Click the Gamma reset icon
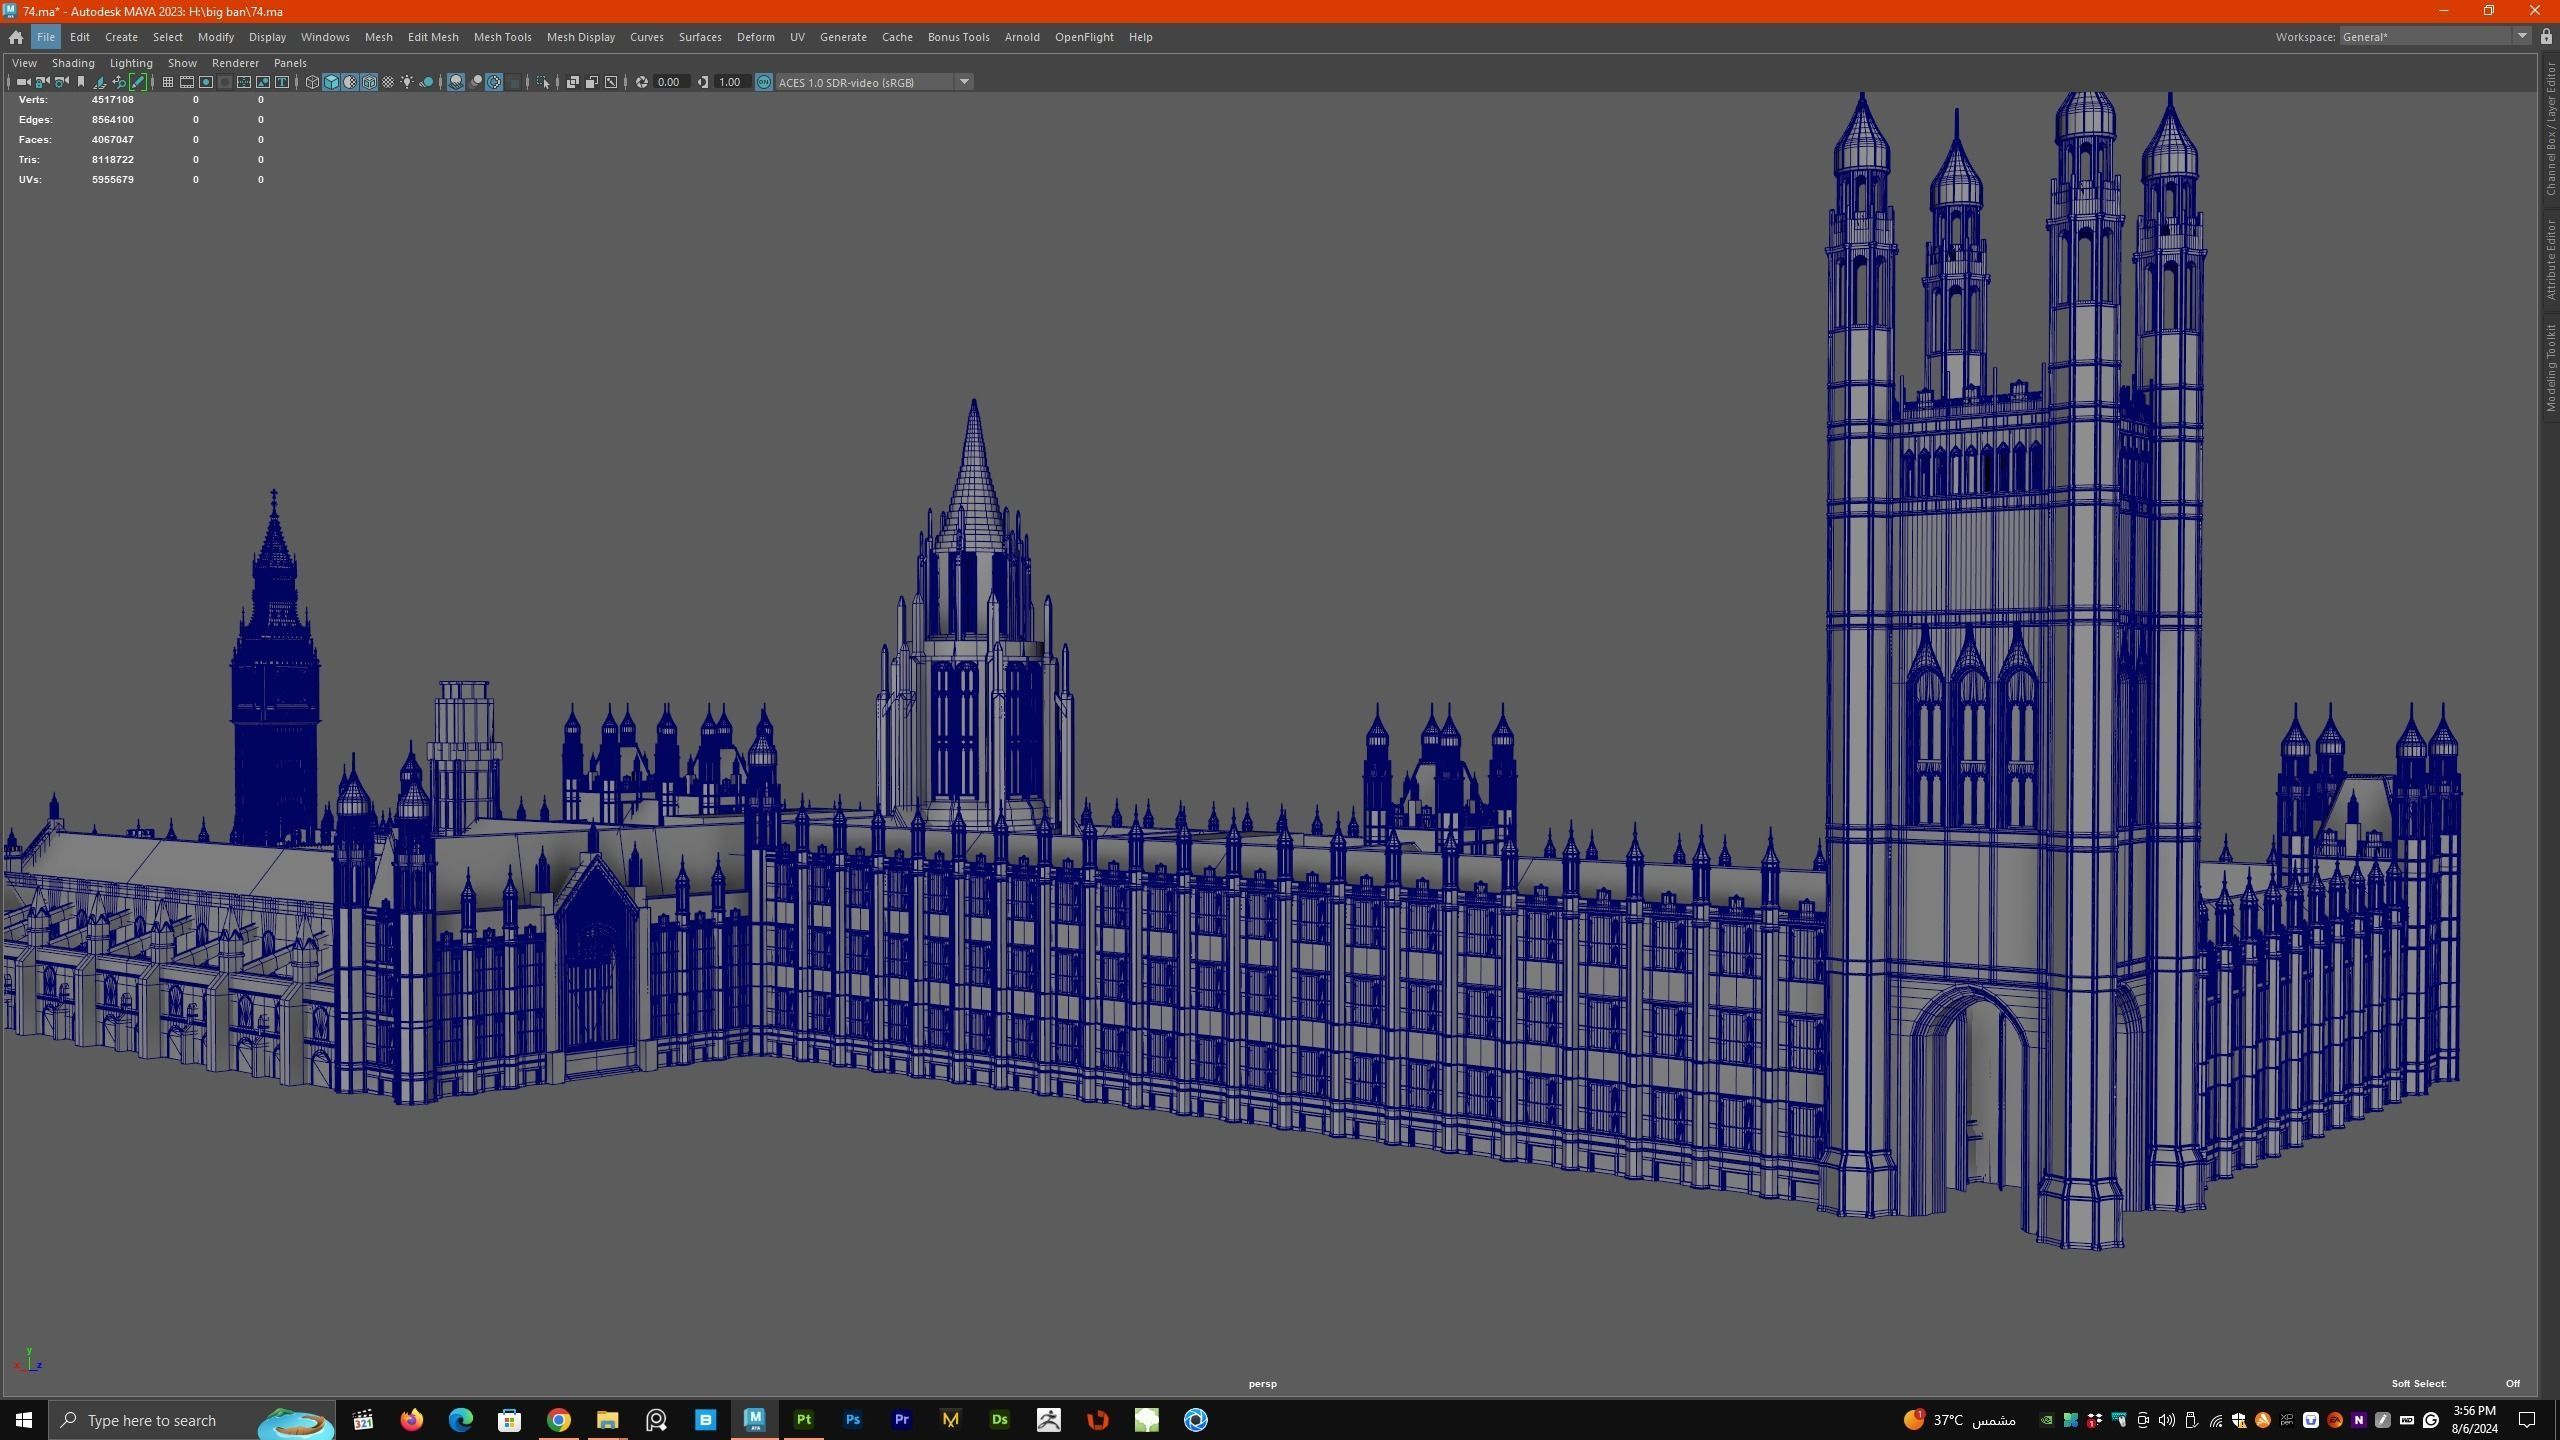Viewport: 2560px width, 1440px height. click(703, 82)
